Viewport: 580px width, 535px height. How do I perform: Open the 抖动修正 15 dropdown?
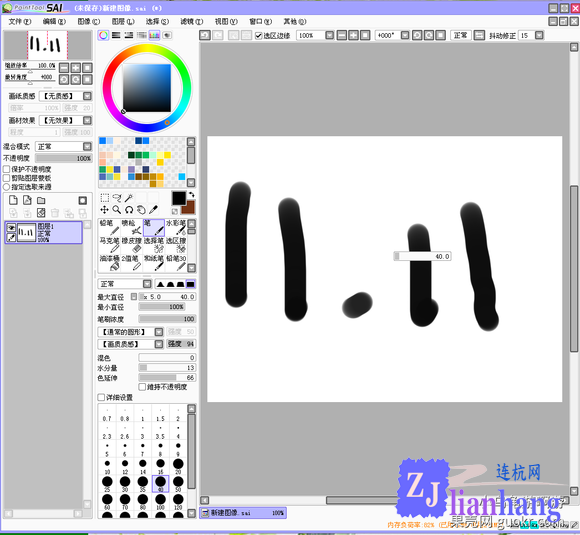[539, 35]
